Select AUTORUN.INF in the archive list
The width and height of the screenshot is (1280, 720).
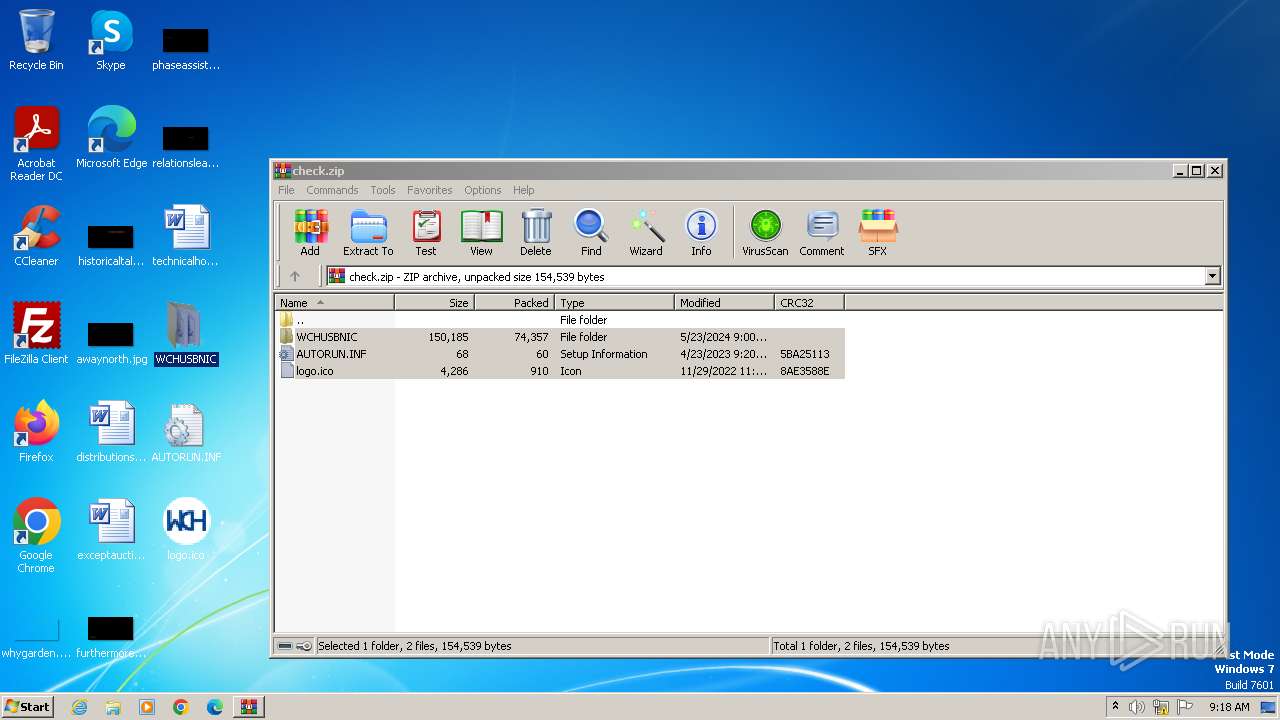point(560,354)
